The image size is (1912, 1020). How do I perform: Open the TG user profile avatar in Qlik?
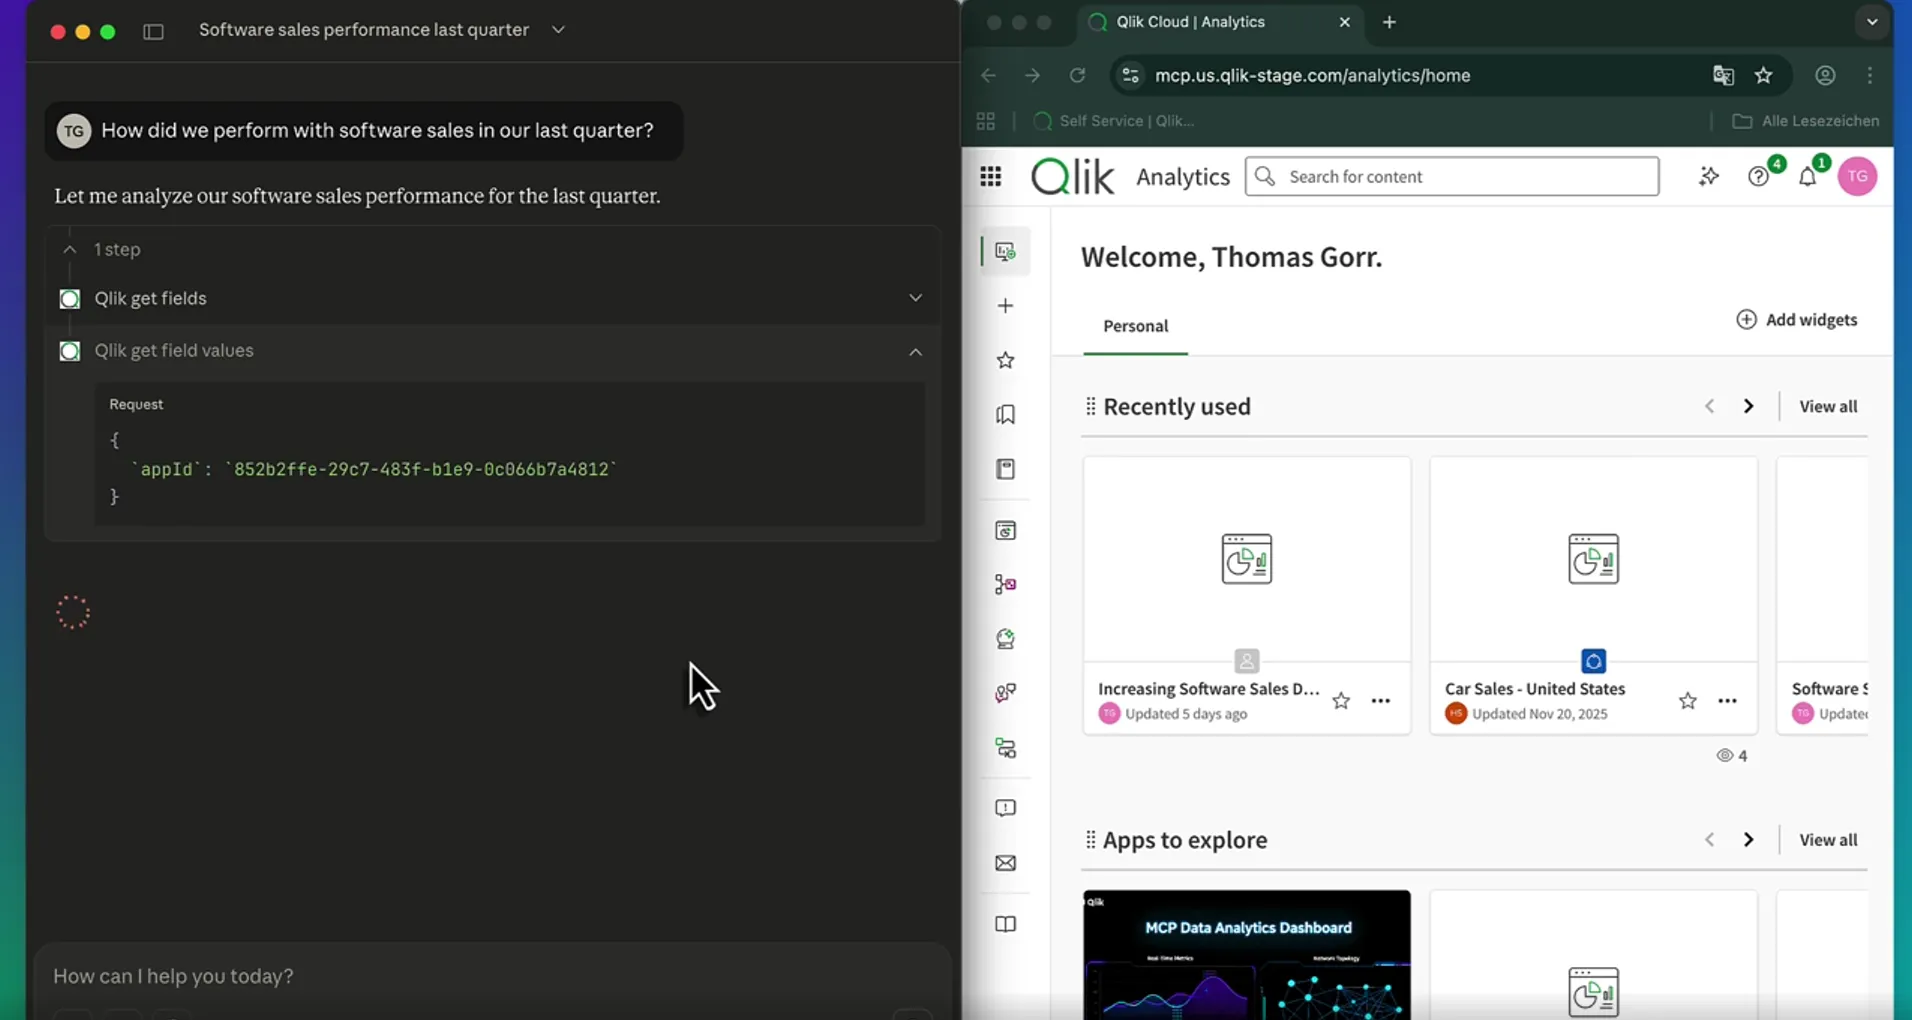[x=1857, y=176]
